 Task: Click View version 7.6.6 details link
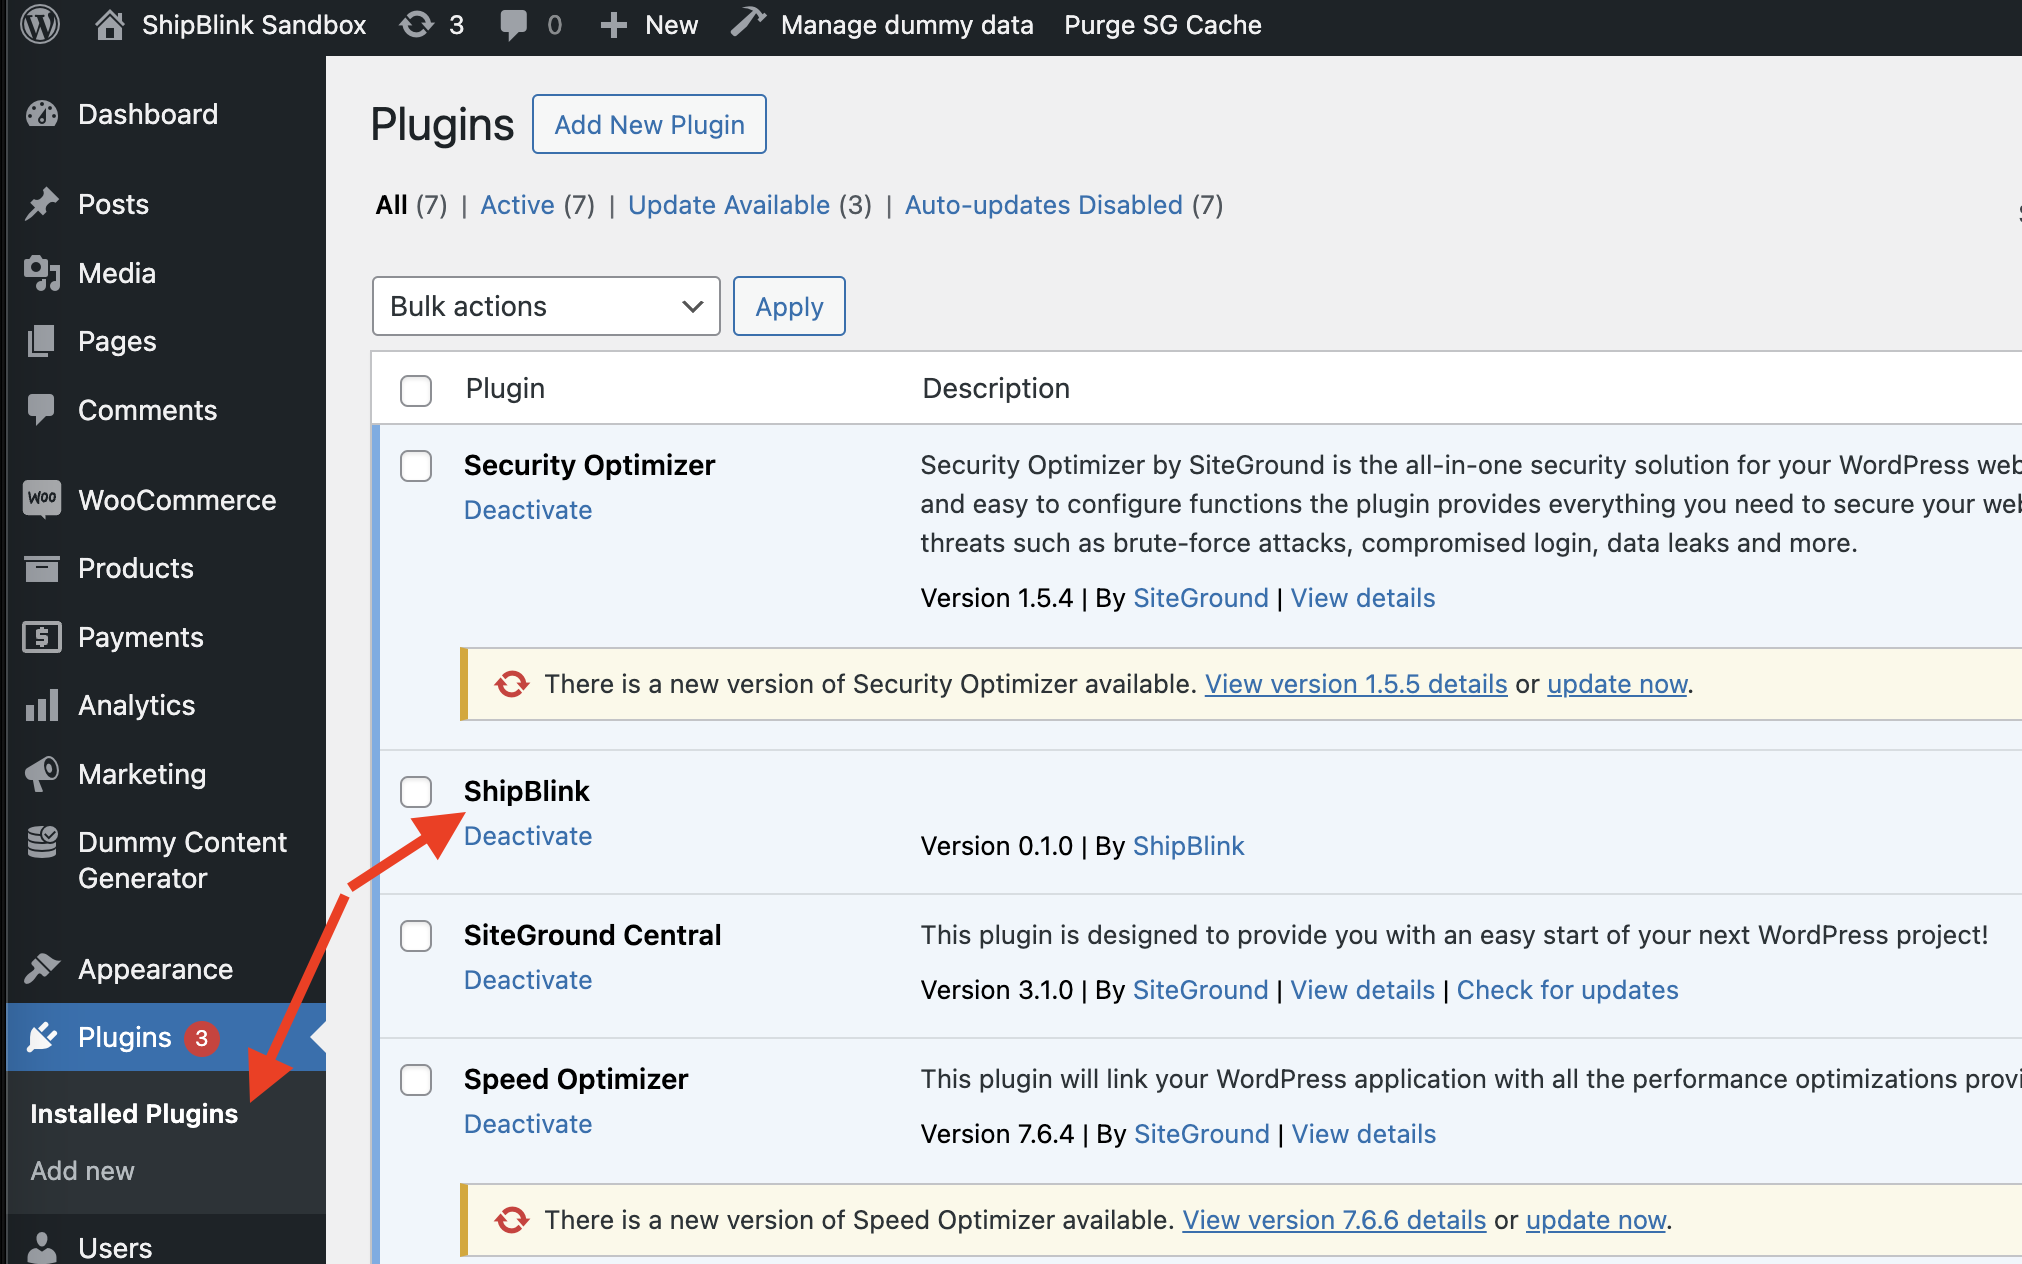(1334, 1220)
